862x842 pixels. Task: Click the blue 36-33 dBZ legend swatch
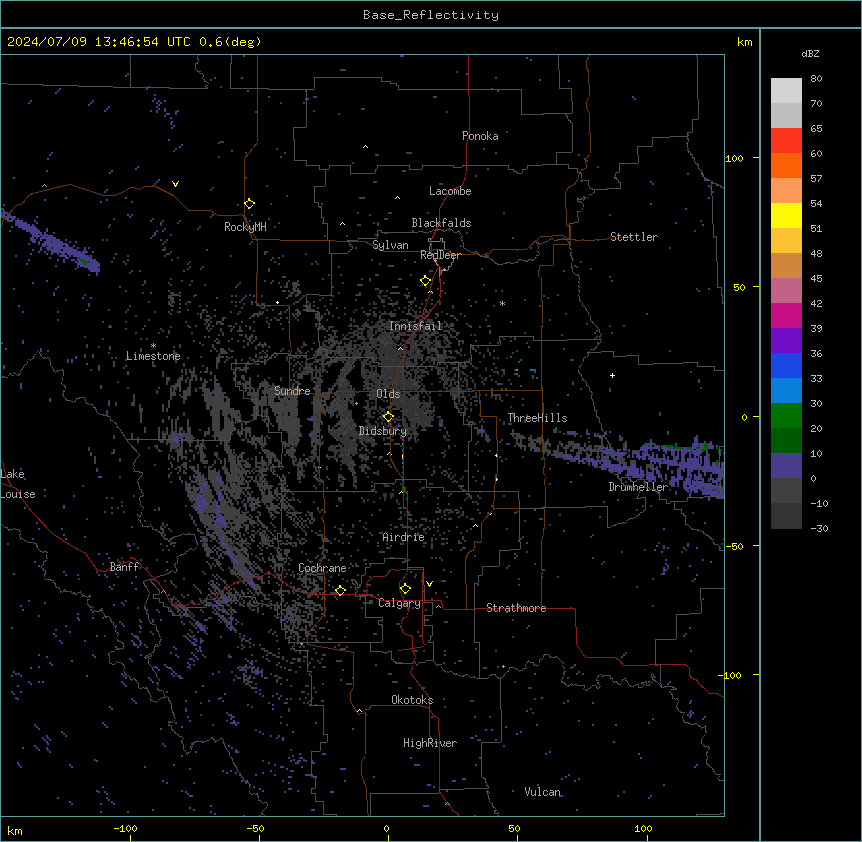pos(786,365)
